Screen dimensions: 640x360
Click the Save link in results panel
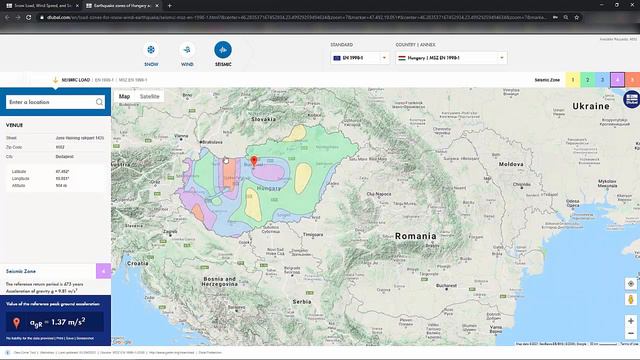pos(70,338)
